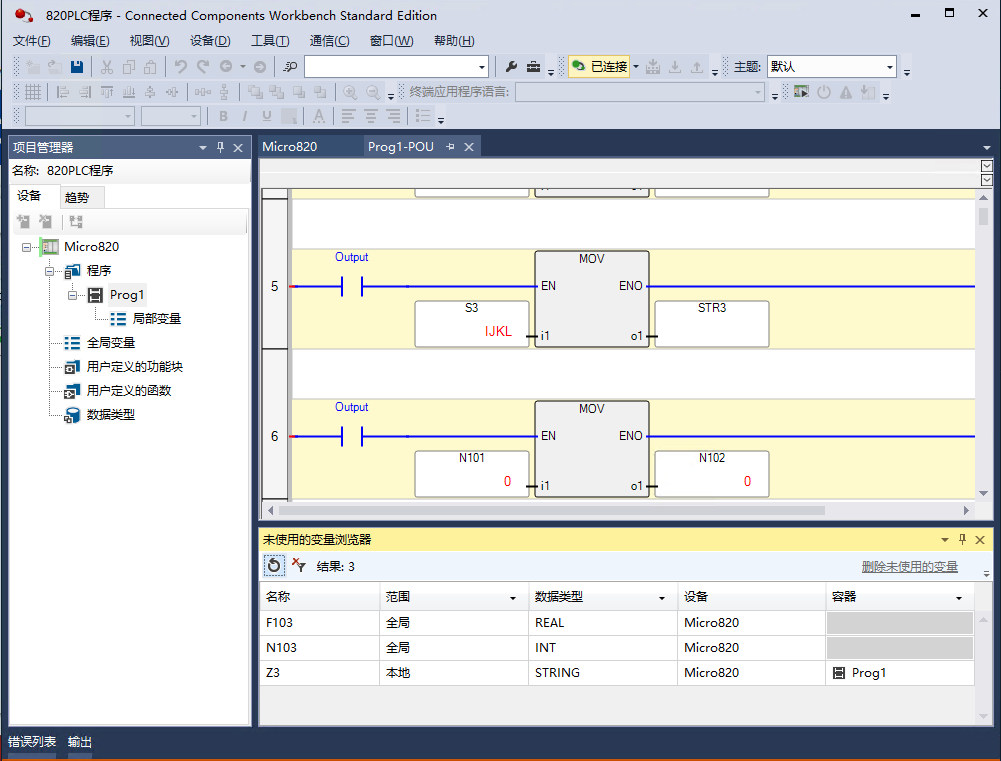The width and height of the screenshot is (1001, 761).
Task: Click the ladder editor horizontal scrollbar
Action: (552, 510)
